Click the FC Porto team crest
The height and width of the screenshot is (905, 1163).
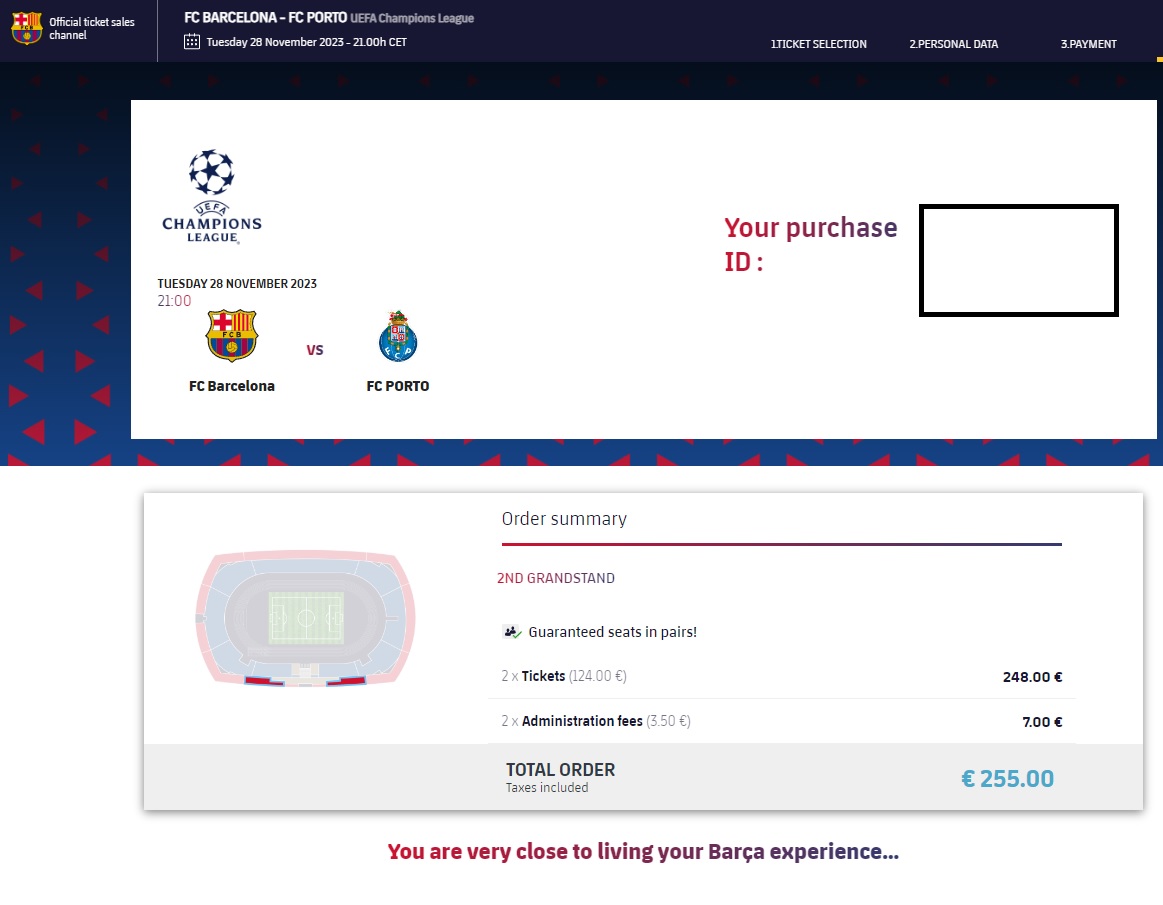pos(398,336)
